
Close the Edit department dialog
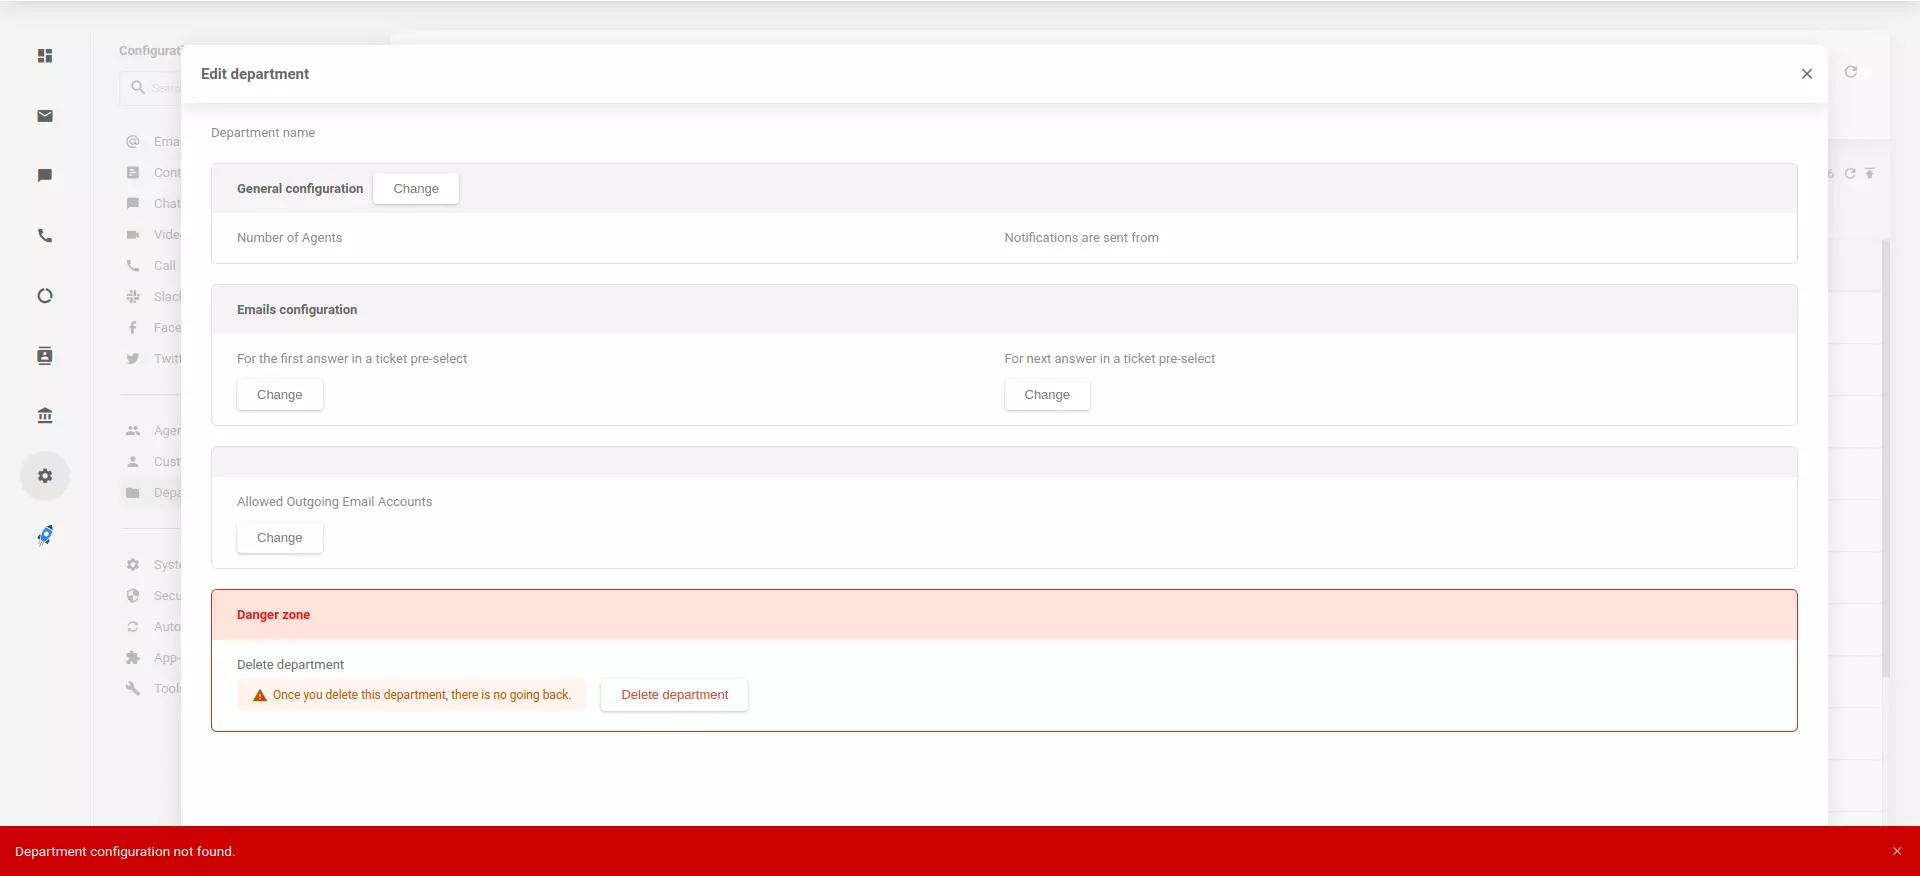click(1806, 74)
